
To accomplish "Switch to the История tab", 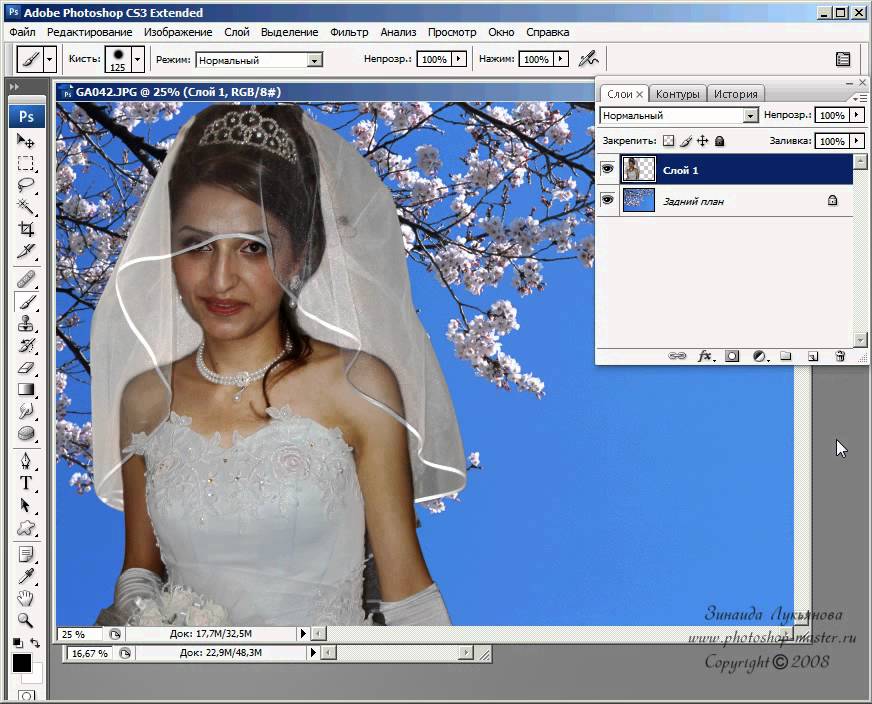I will click(x=735, y=94).
